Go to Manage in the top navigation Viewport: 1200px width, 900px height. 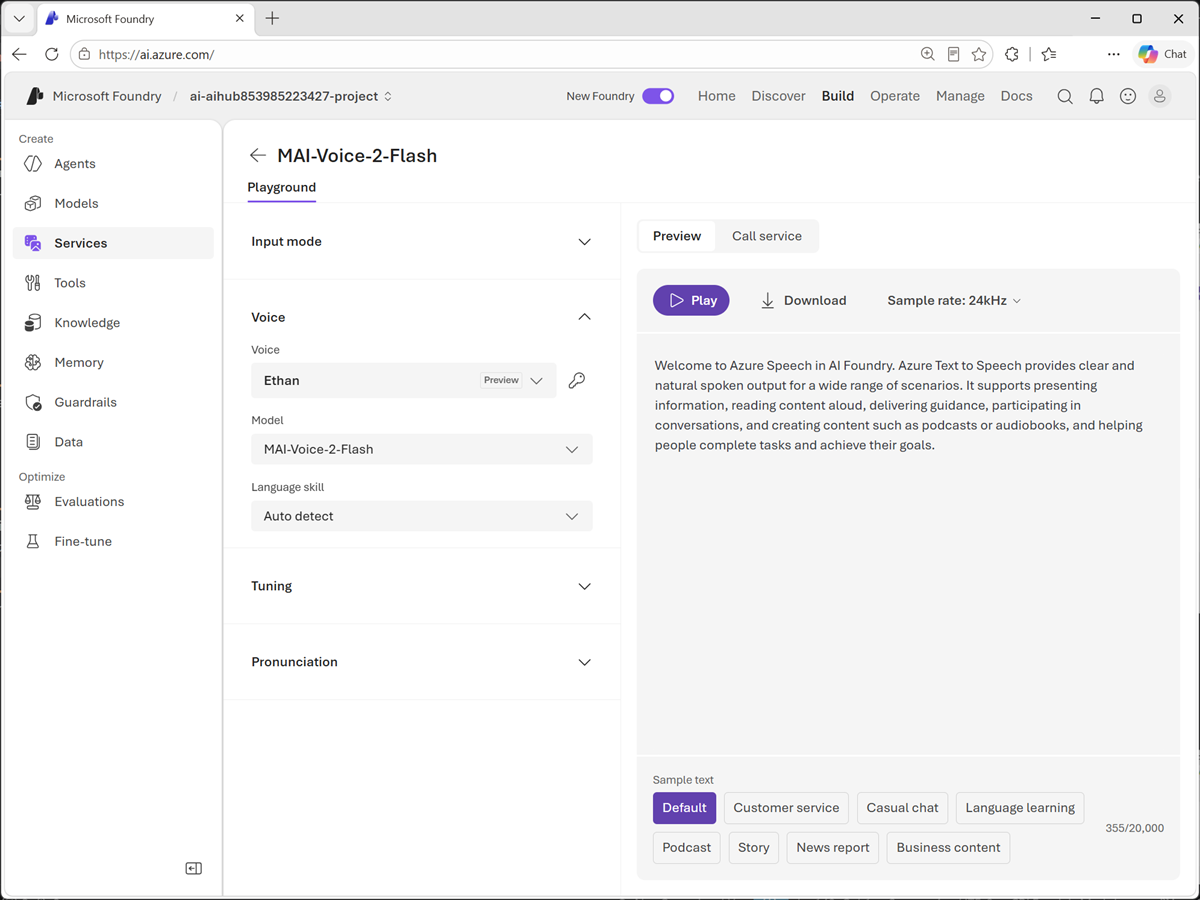tap(960, 96)
